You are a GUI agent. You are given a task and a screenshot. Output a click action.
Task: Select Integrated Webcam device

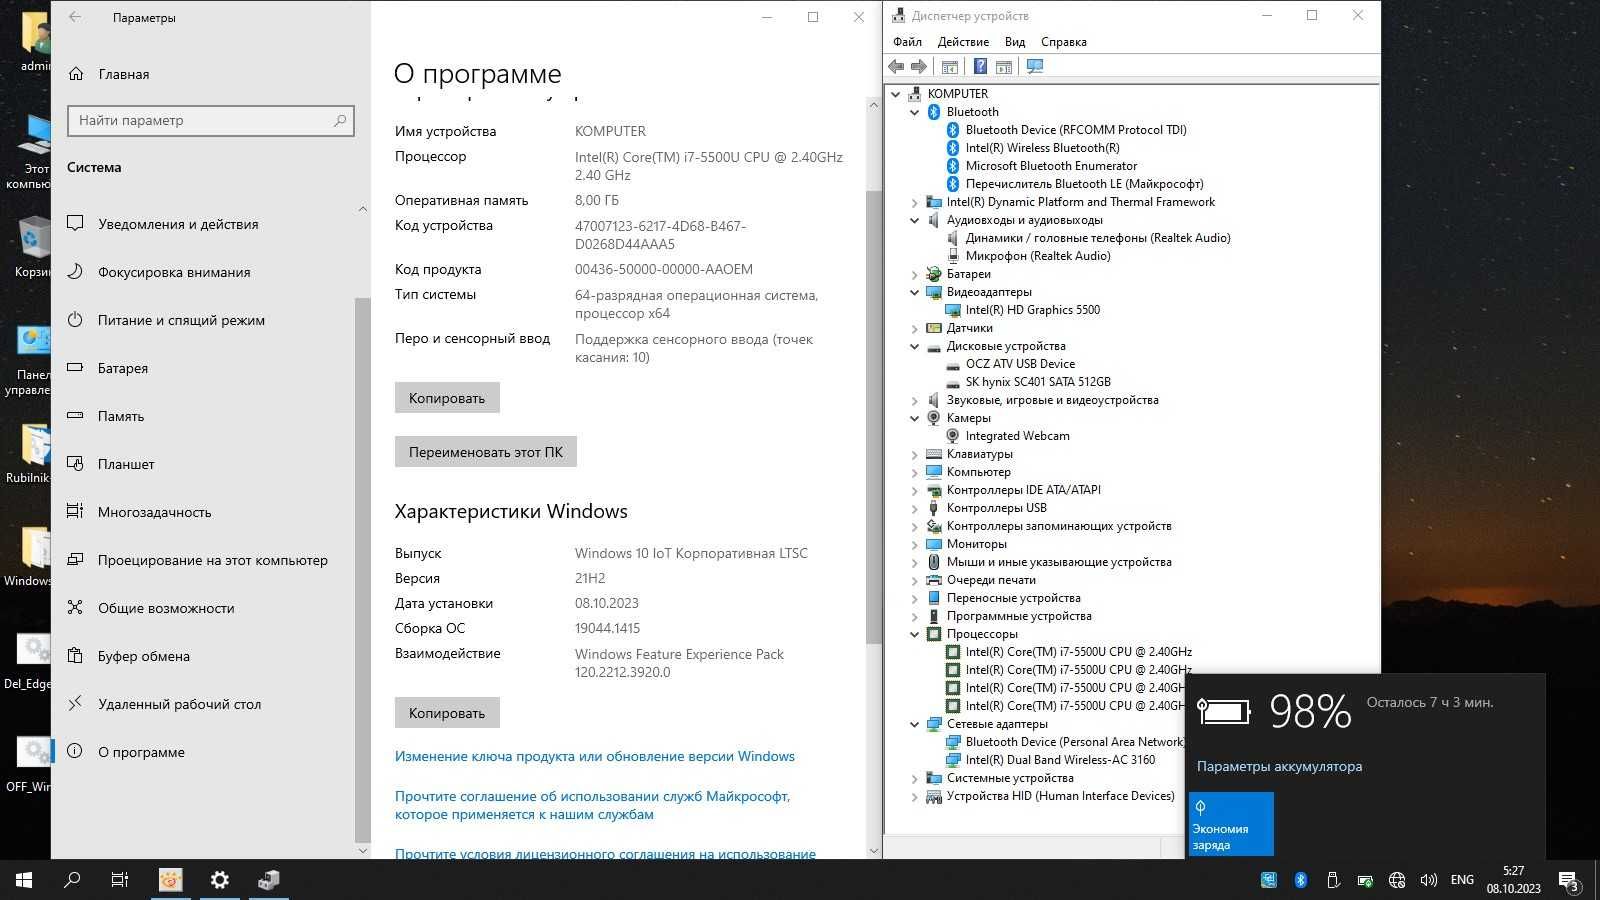pyautogui.click(x=1017, y=436)
